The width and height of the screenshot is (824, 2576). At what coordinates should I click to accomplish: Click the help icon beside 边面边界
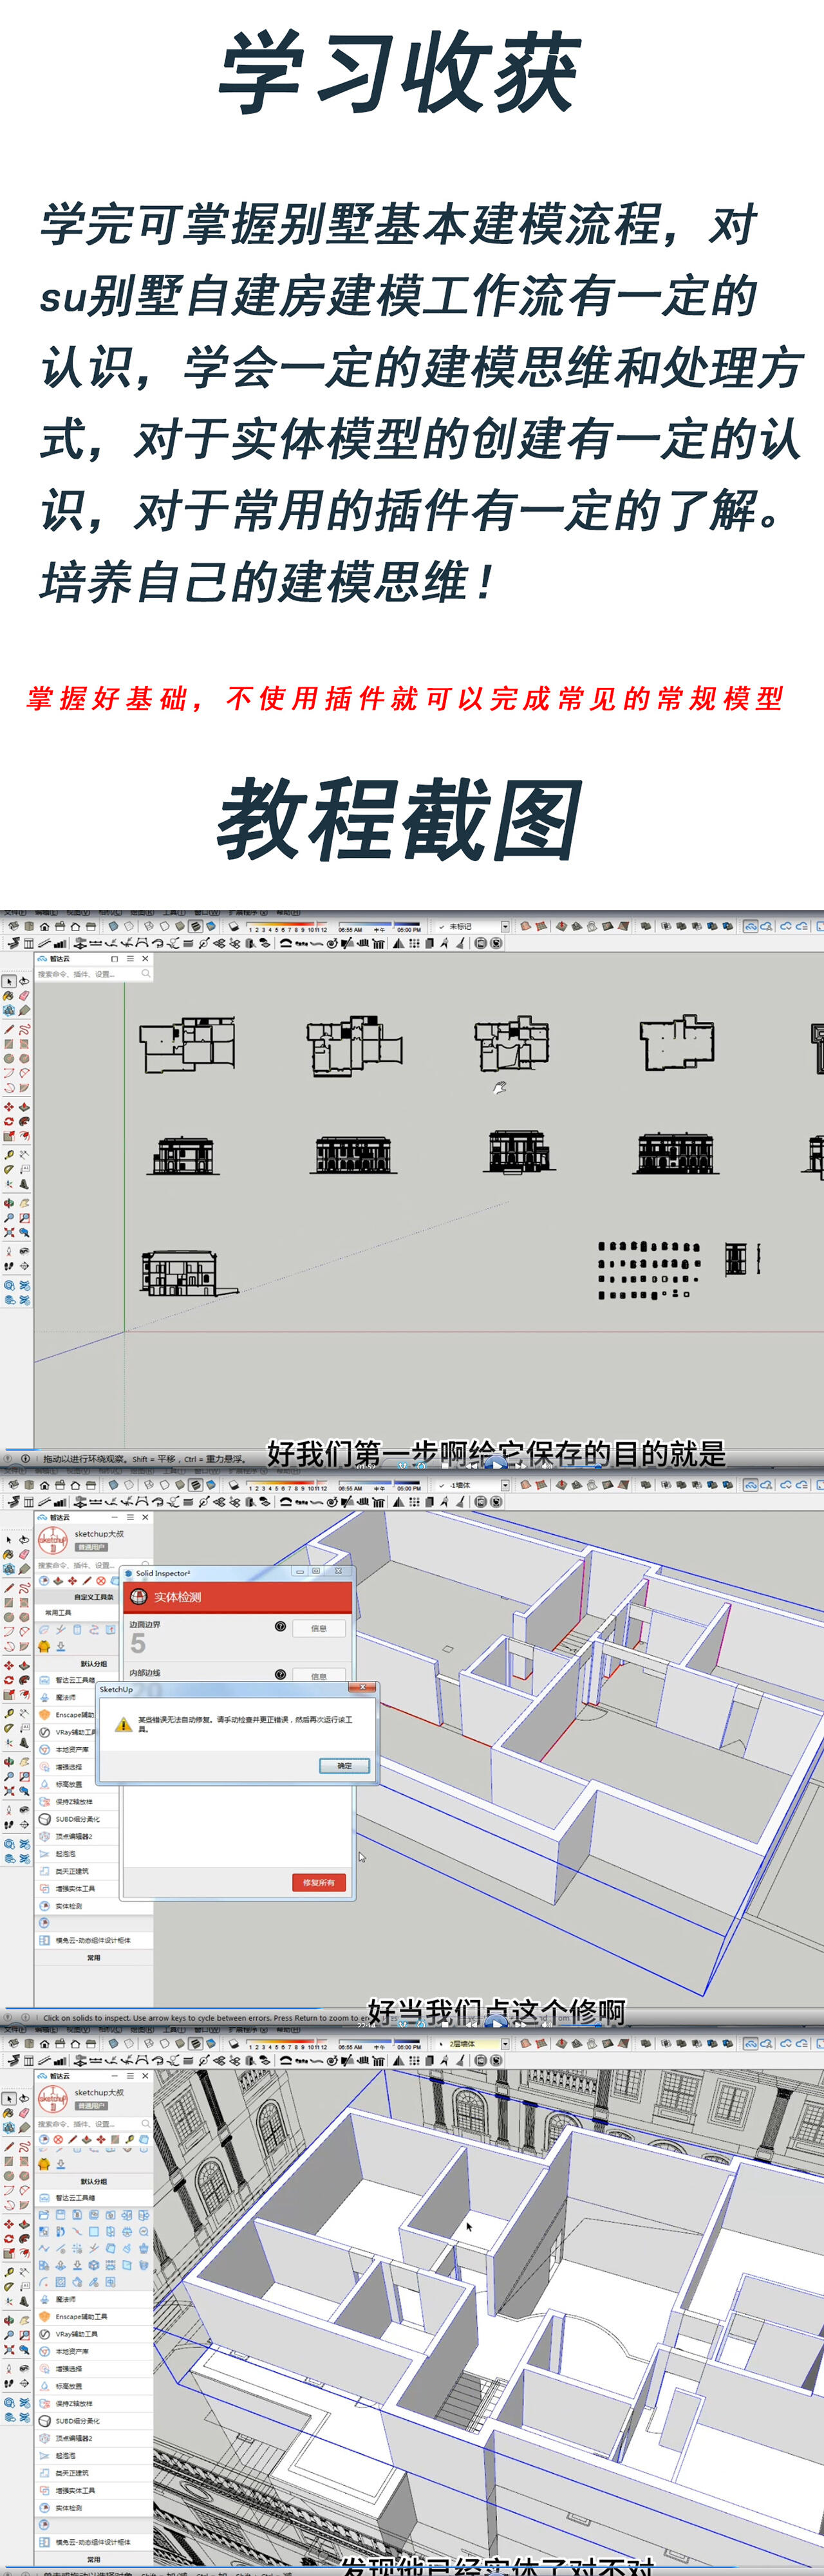(280, 1626)
